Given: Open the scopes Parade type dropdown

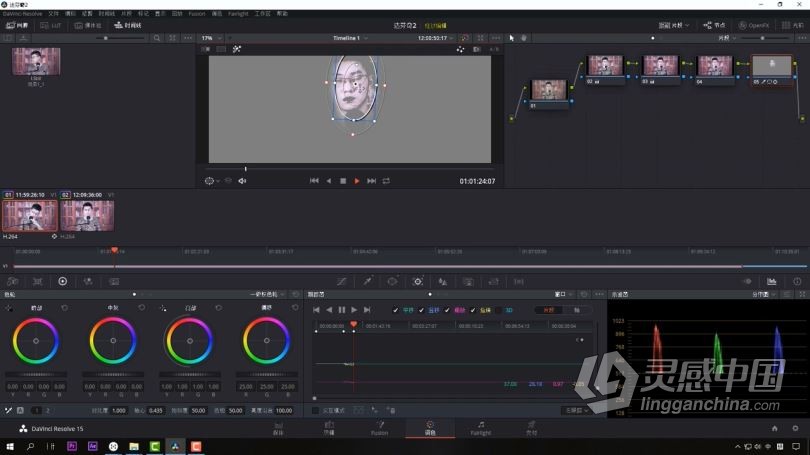Looking at the screenshot, I should [764, 294].
